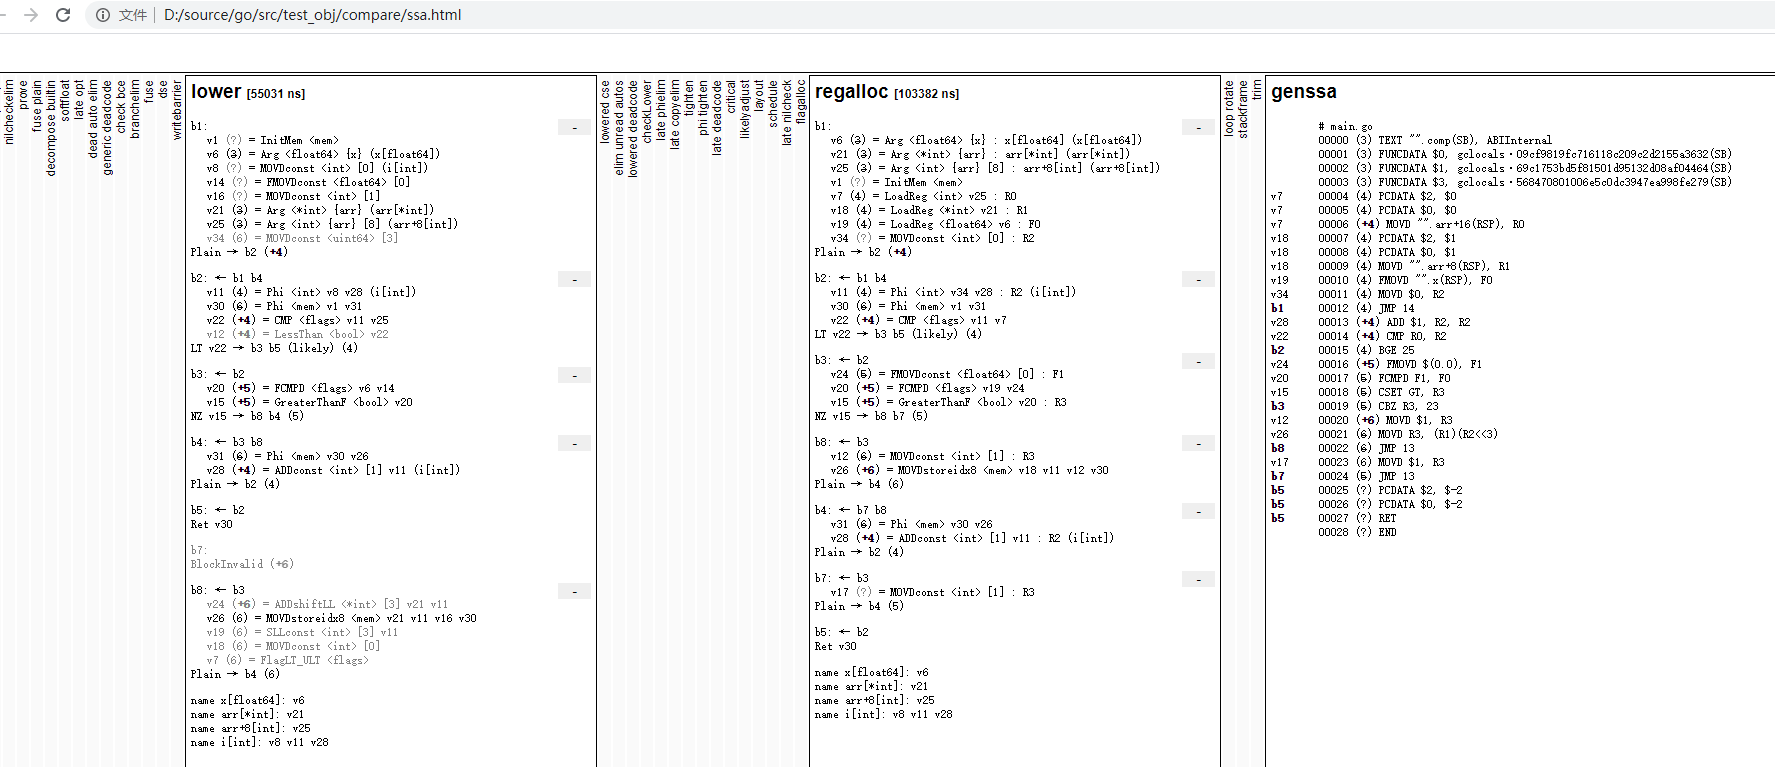Open the elim unread autos column
Viewport: 1775px width, 767px height.
619,128
